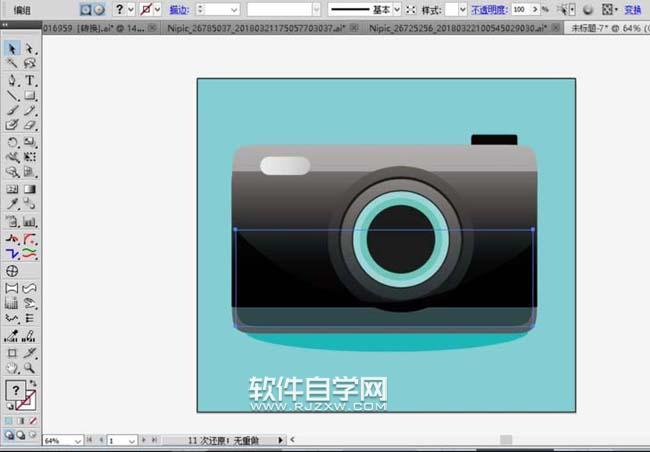Open the artboard number dropdown
Image resolution: width=650 pixels, height=452 pixels.
pyautogui.click(x=132, y=440)
